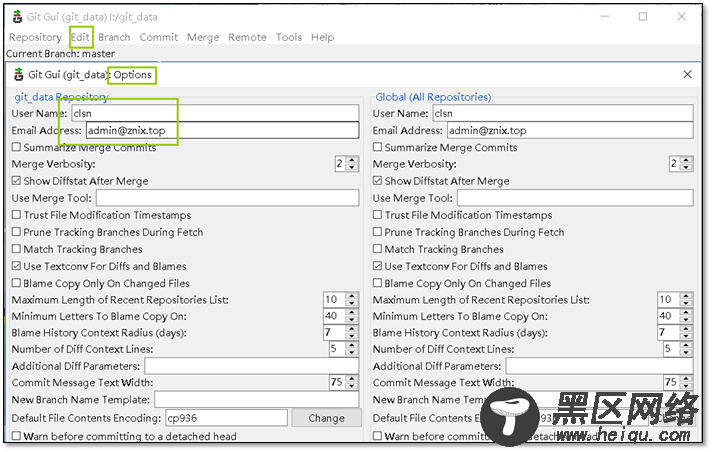Enable global Match Tracking Branches

pyautogui.click(x=377, y=249)
